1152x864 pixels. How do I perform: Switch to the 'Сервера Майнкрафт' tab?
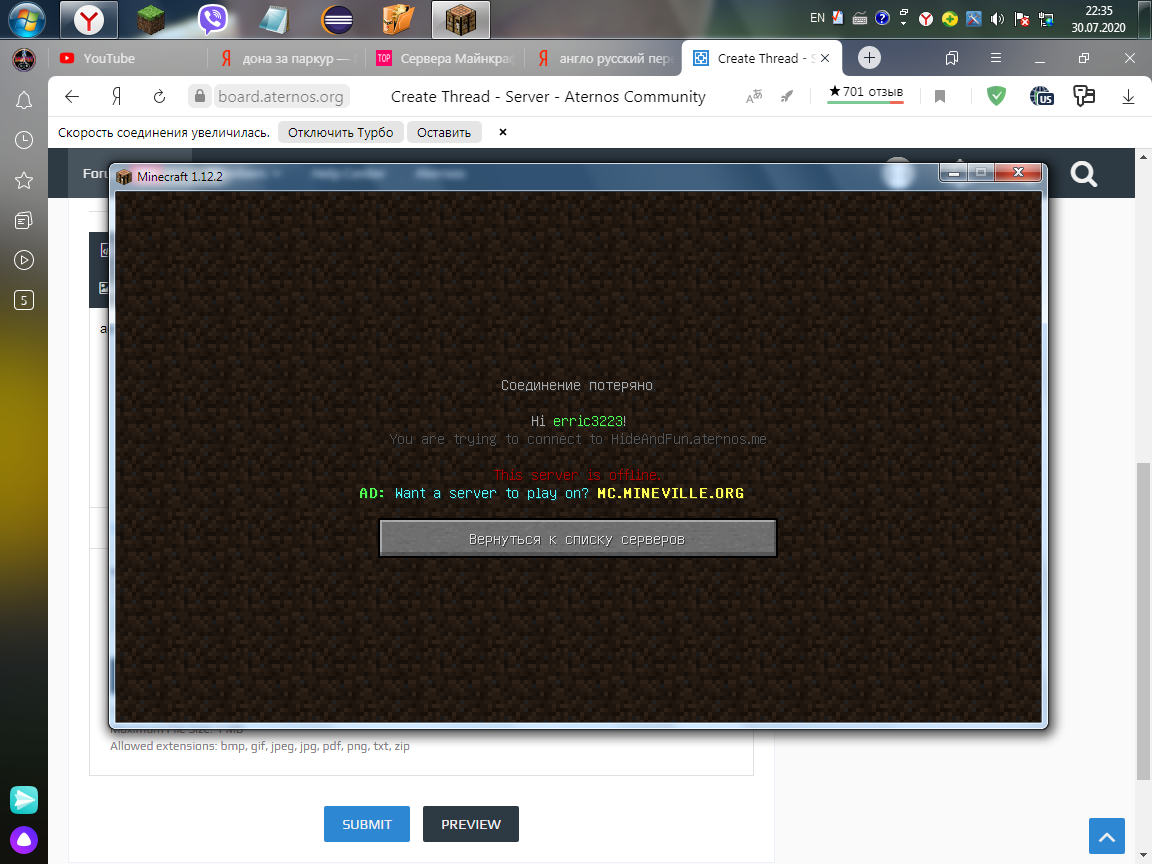[445, 58]
